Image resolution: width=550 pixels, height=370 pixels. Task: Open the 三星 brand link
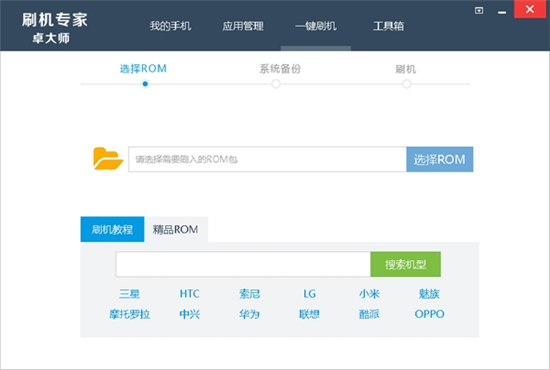pyautogui.click(x=129, y=294)
